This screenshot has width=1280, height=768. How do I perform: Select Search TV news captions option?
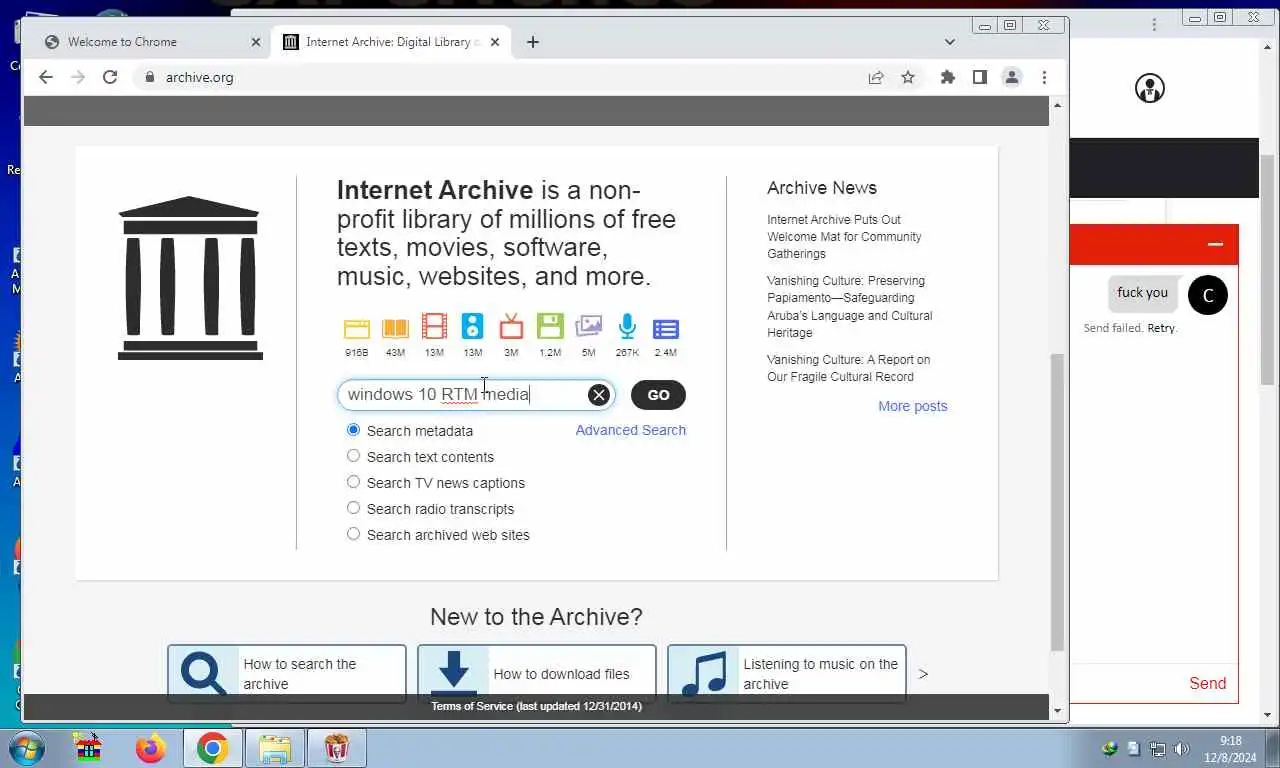[353, 482]
